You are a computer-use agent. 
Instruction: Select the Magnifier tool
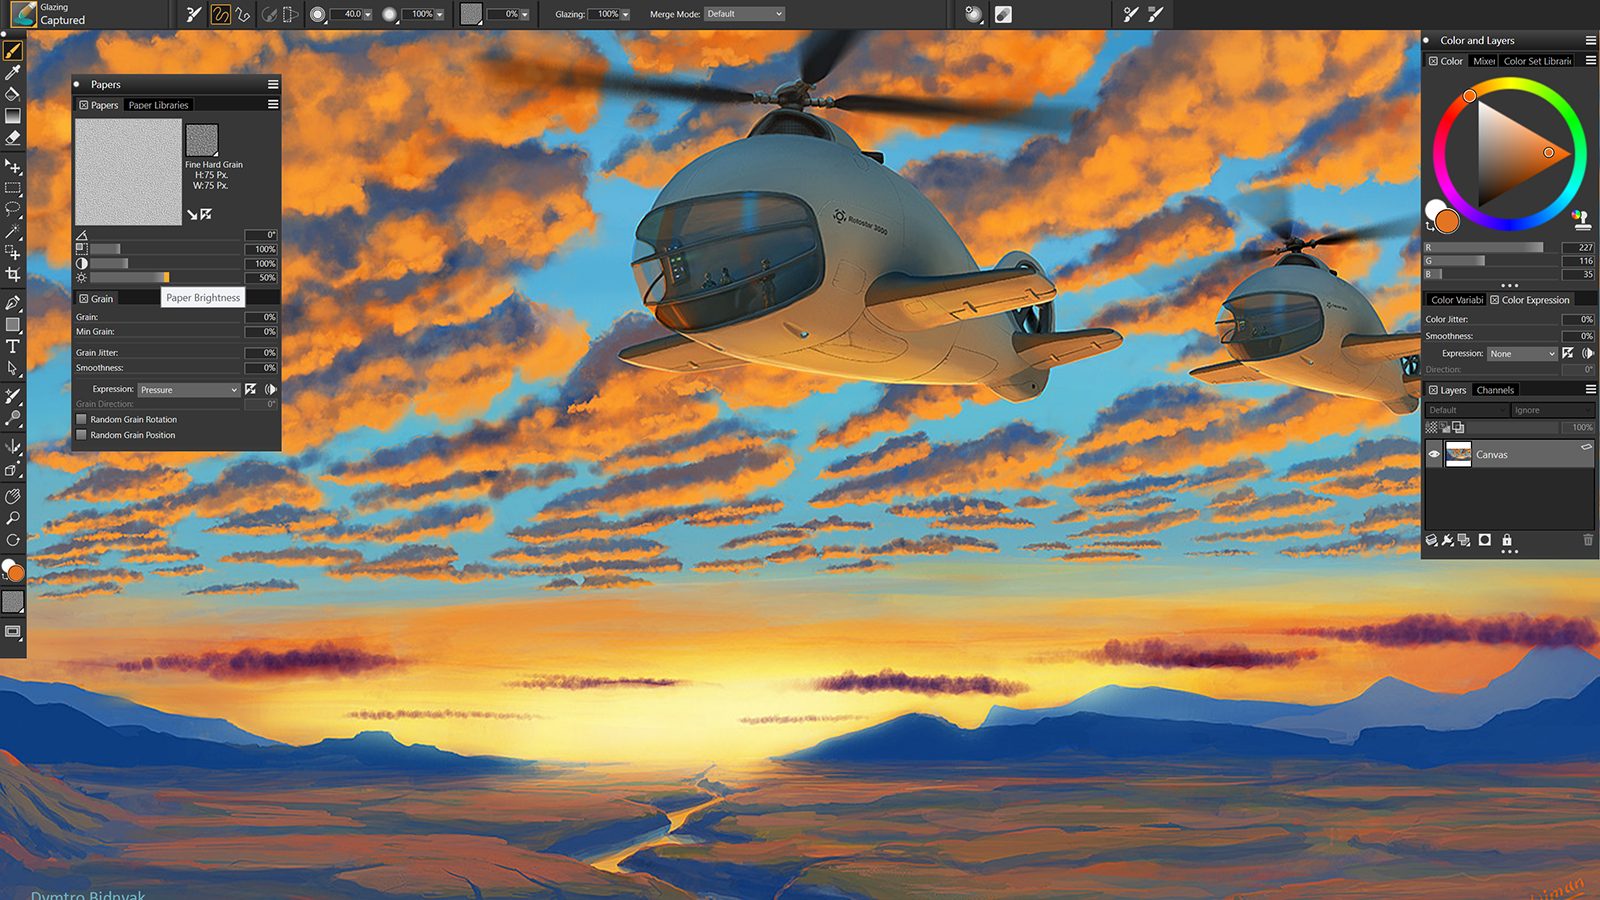click(13, 518)
